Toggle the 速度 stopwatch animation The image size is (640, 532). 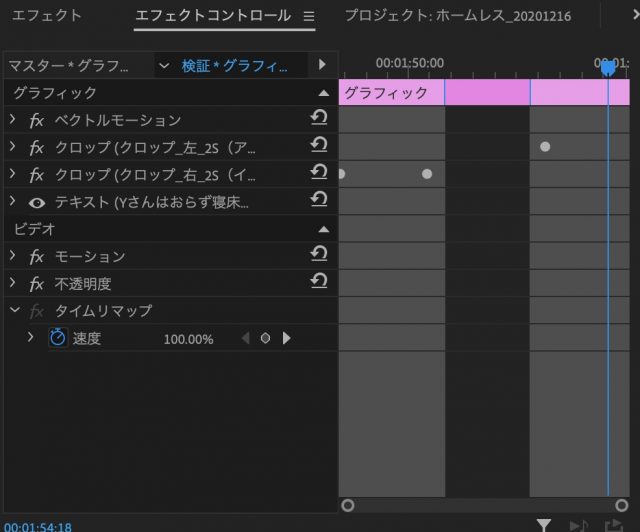58,338
